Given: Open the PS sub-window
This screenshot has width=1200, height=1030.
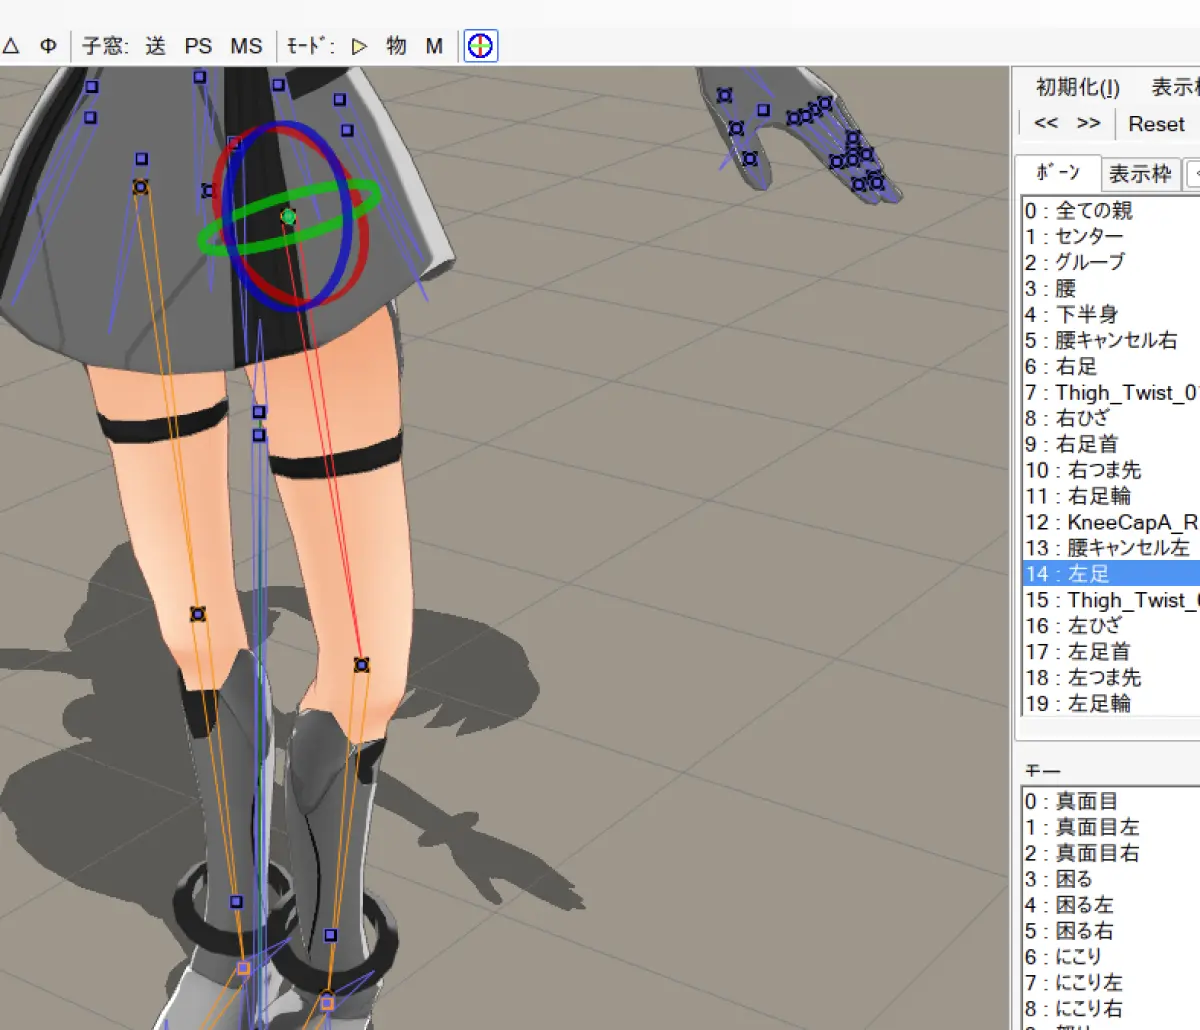Looking at the screenshot, I should click(198, 46).
